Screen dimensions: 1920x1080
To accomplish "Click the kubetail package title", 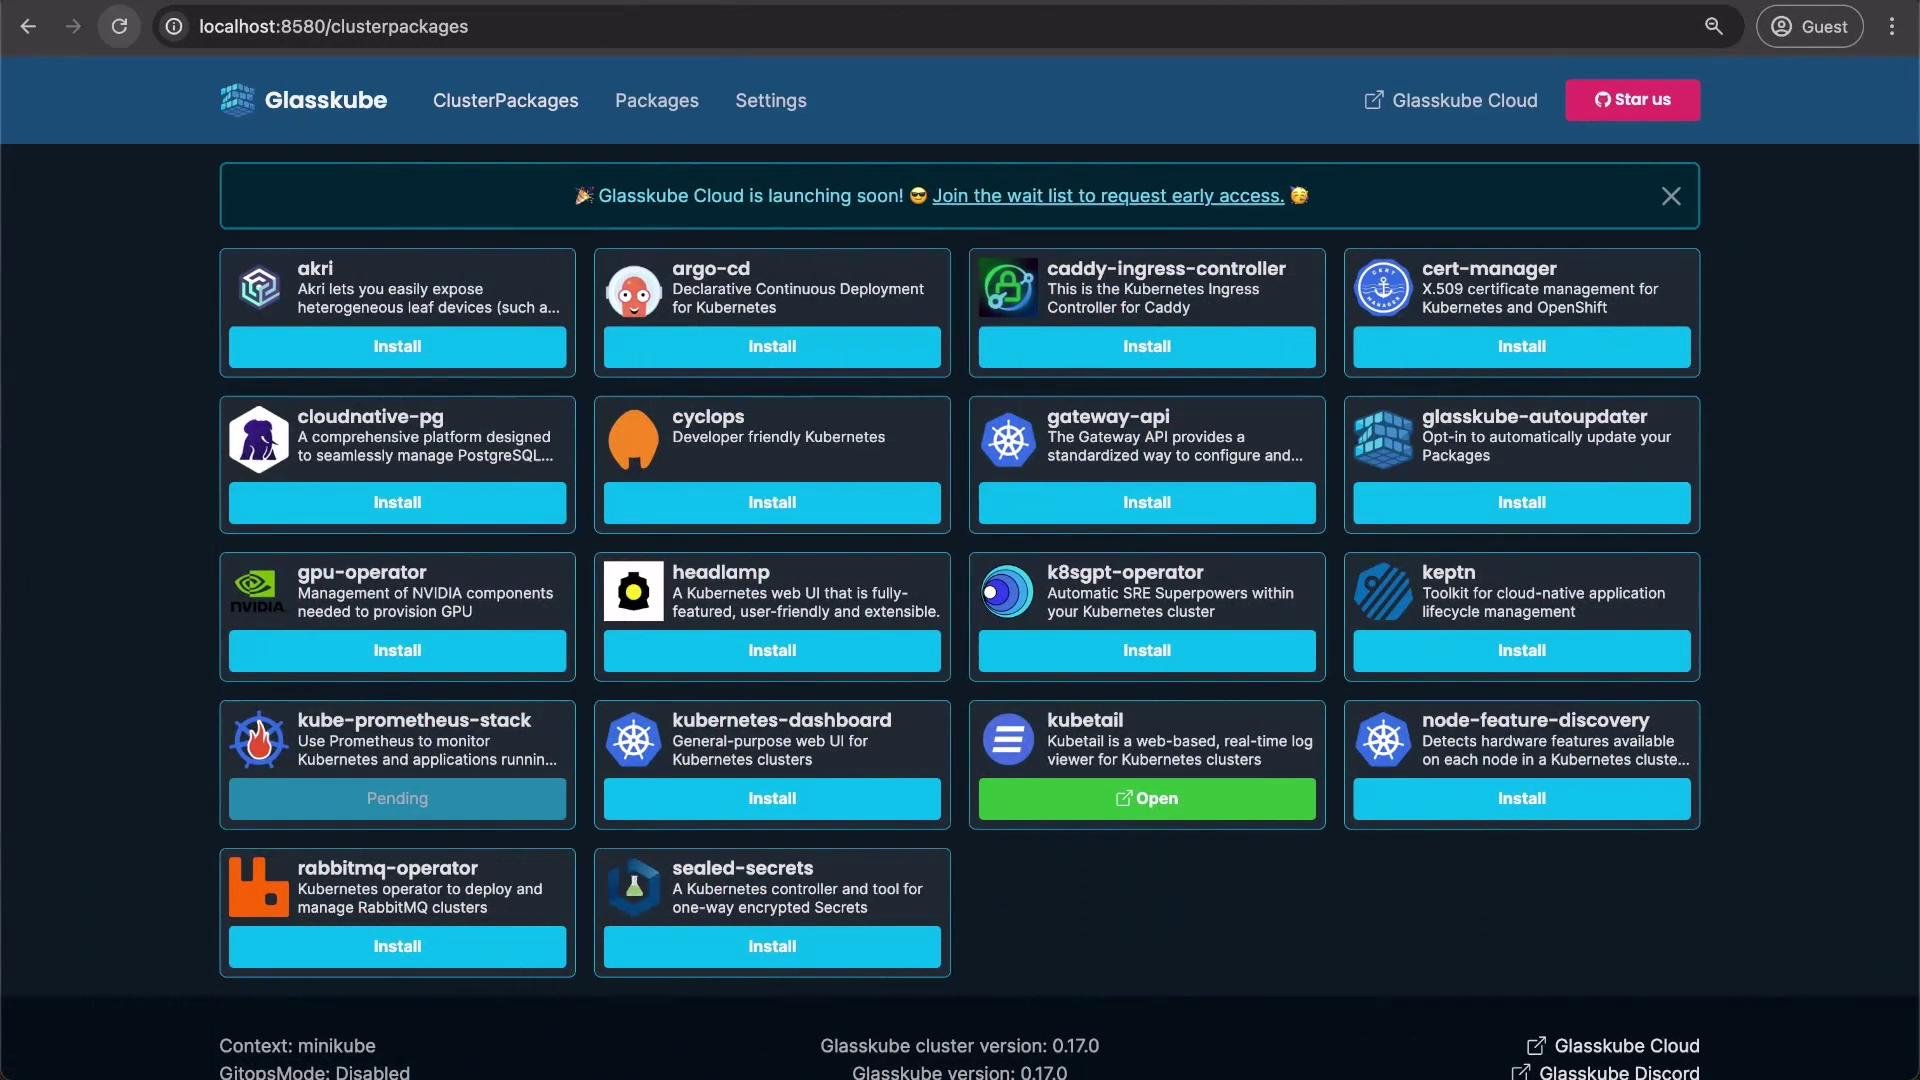I will coord(1085,720).
